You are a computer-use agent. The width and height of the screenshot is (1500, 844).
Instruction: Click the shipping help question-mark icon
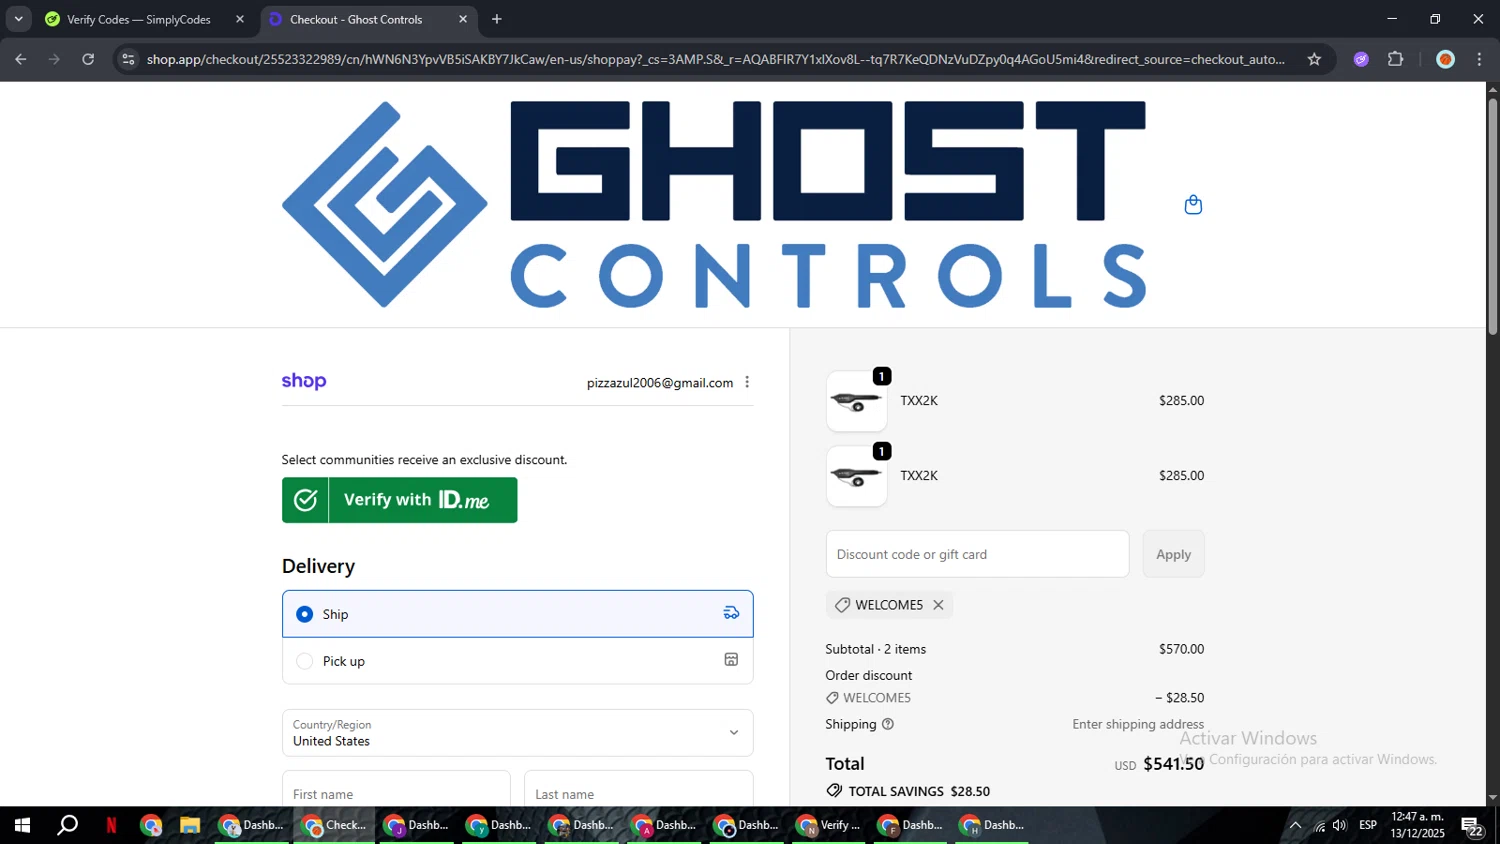(888, 724)
